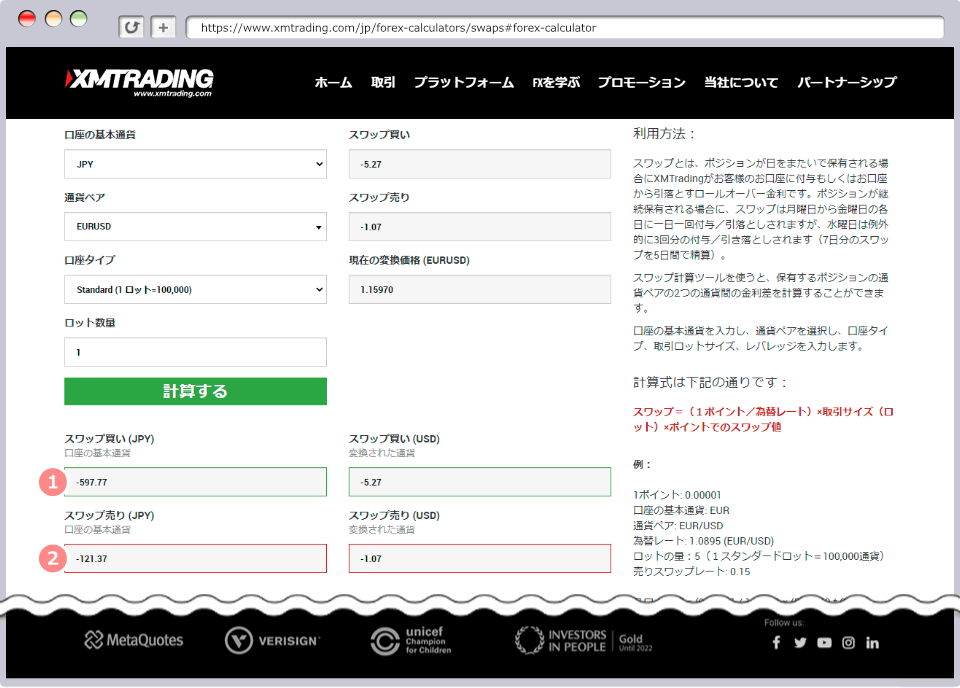Expand the account base currency JPY dropdown

pos(195,164)
